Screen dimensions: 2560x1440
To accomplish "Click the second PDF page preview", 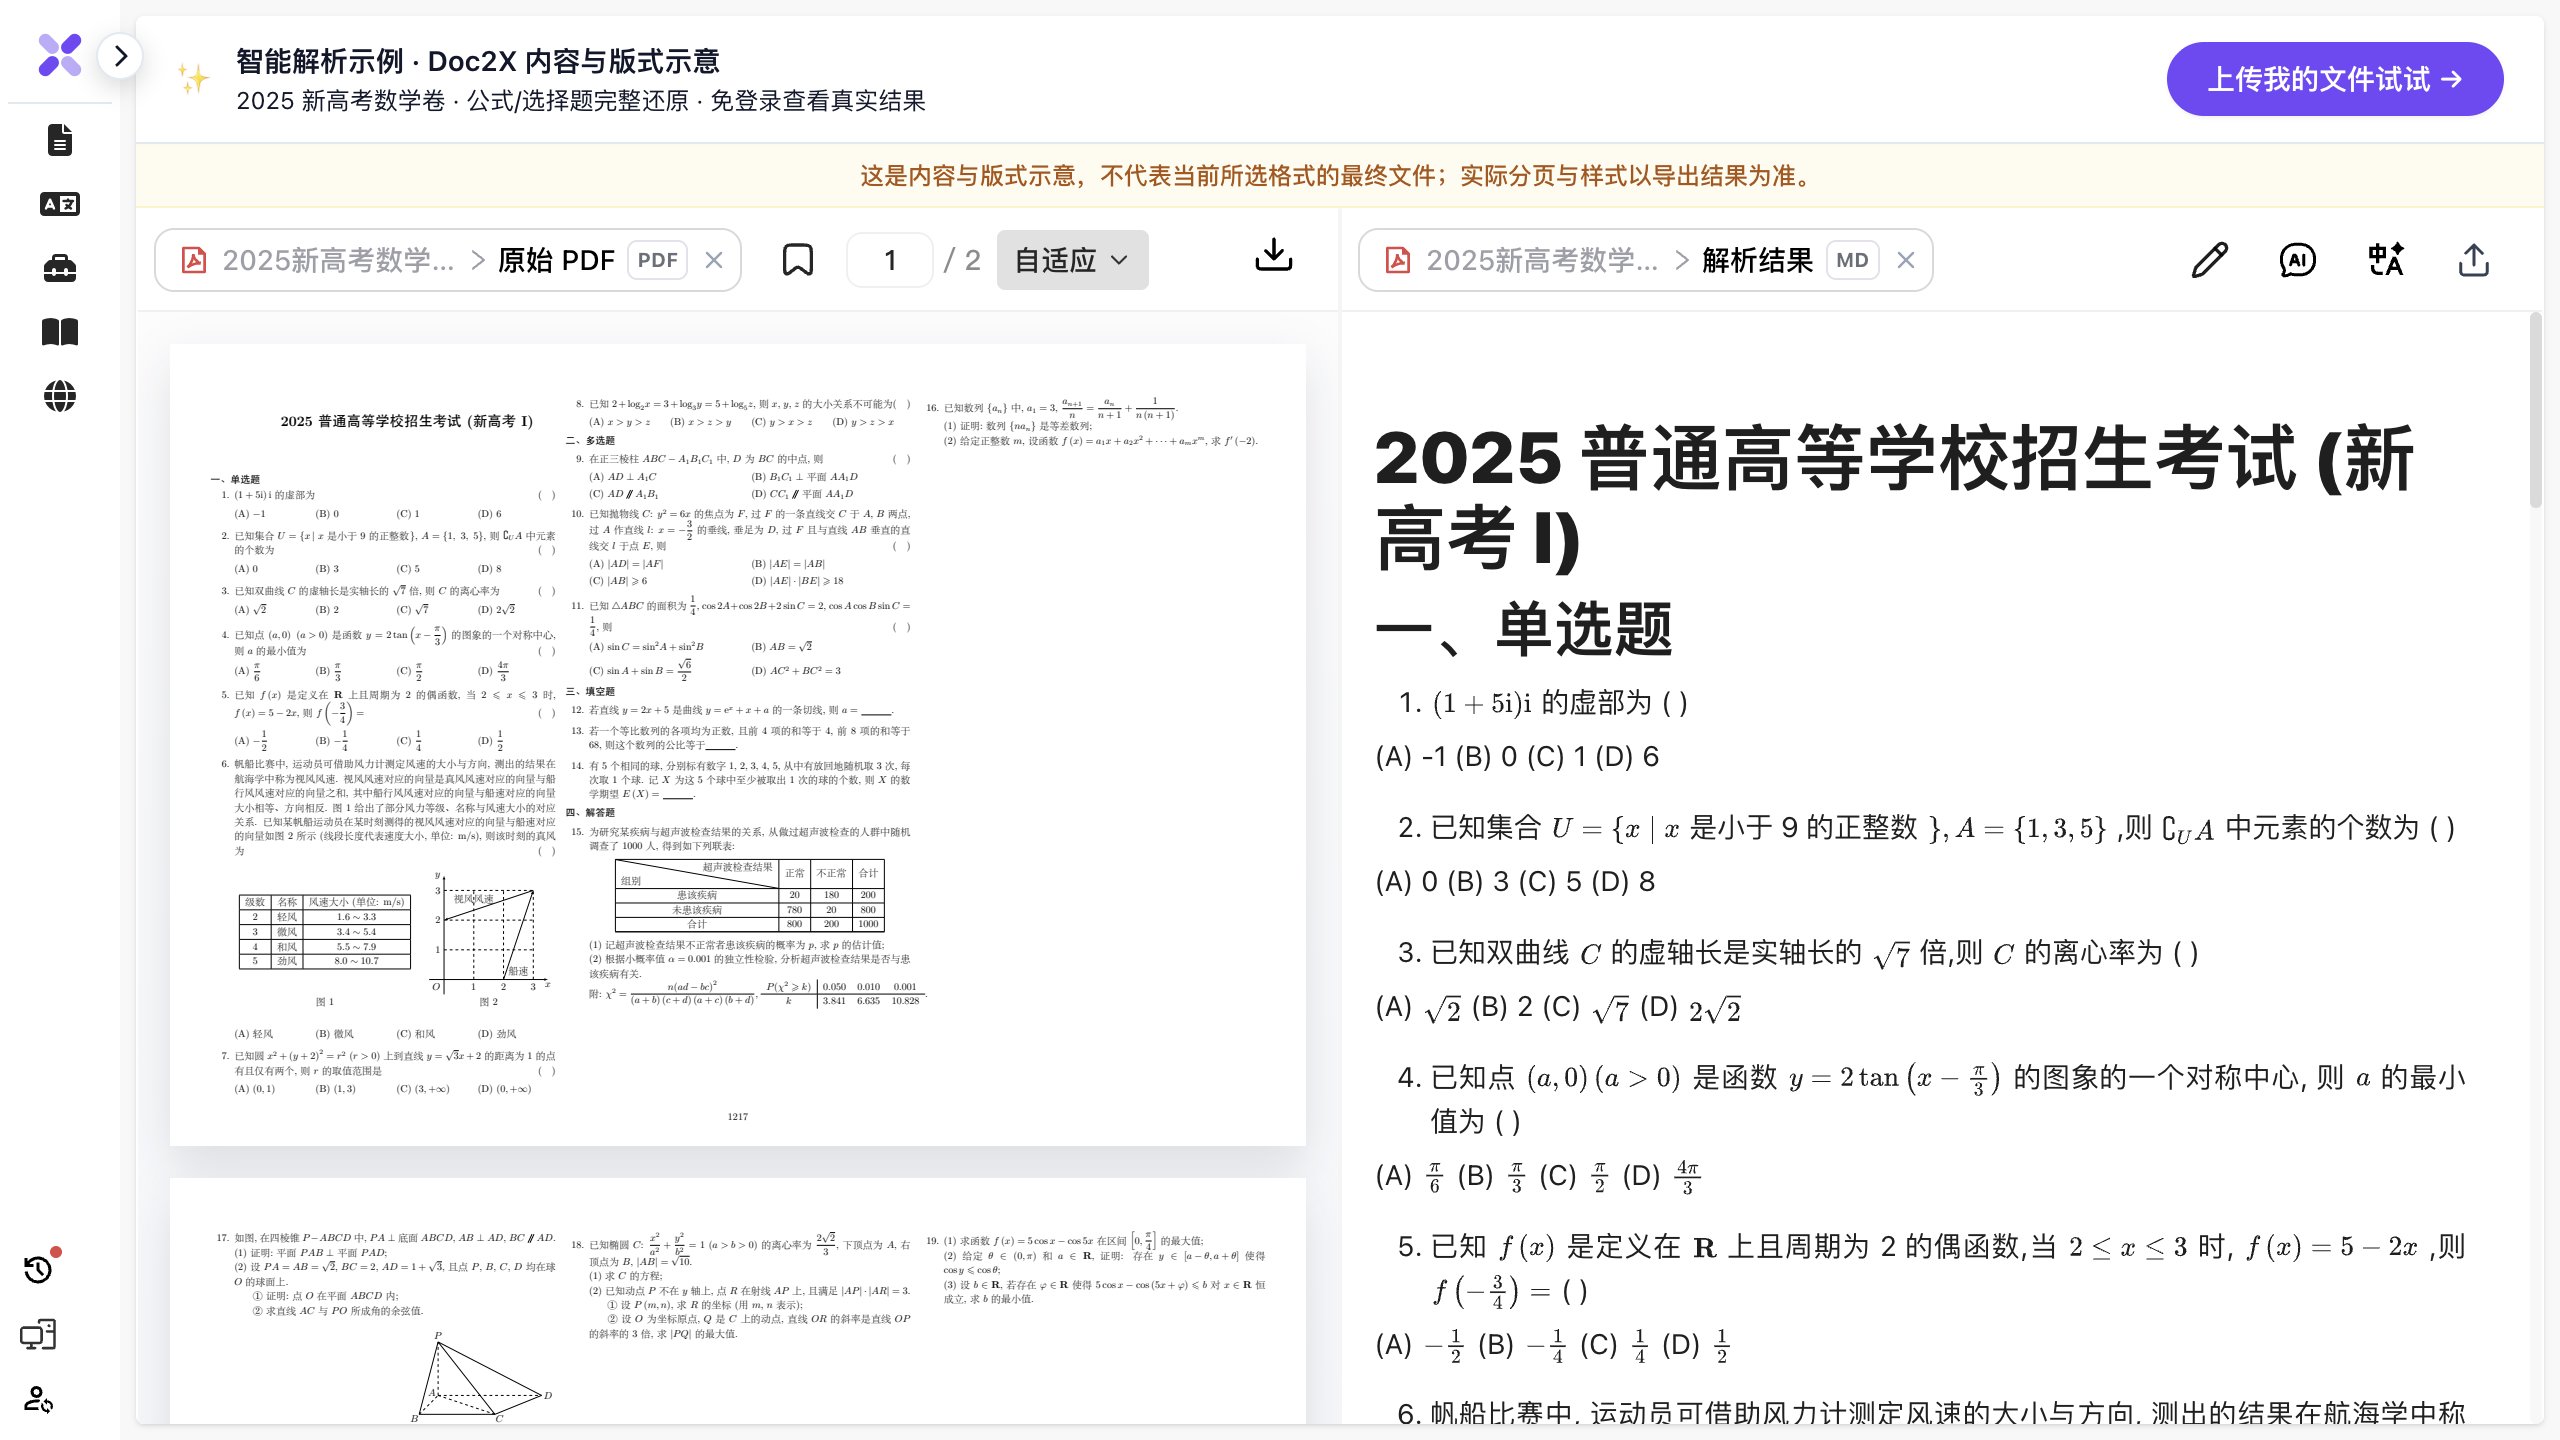I will point(737,1301).
